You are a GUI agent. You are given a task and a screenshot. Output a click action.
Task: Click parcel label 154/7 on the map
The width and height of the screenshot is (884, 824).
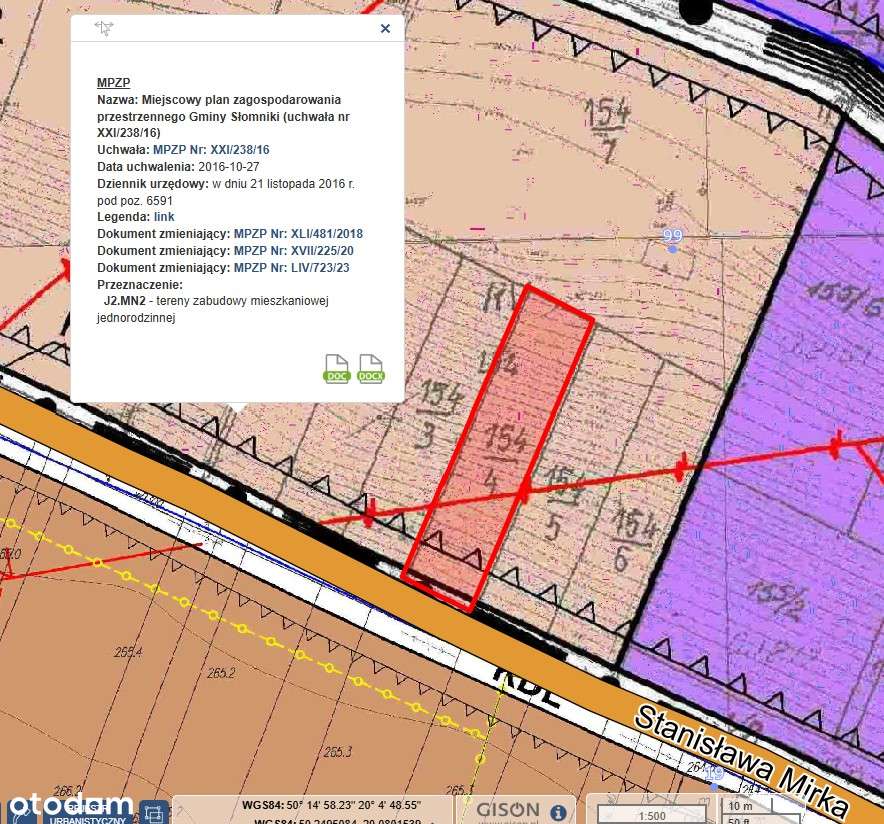[x=608, y=129]
